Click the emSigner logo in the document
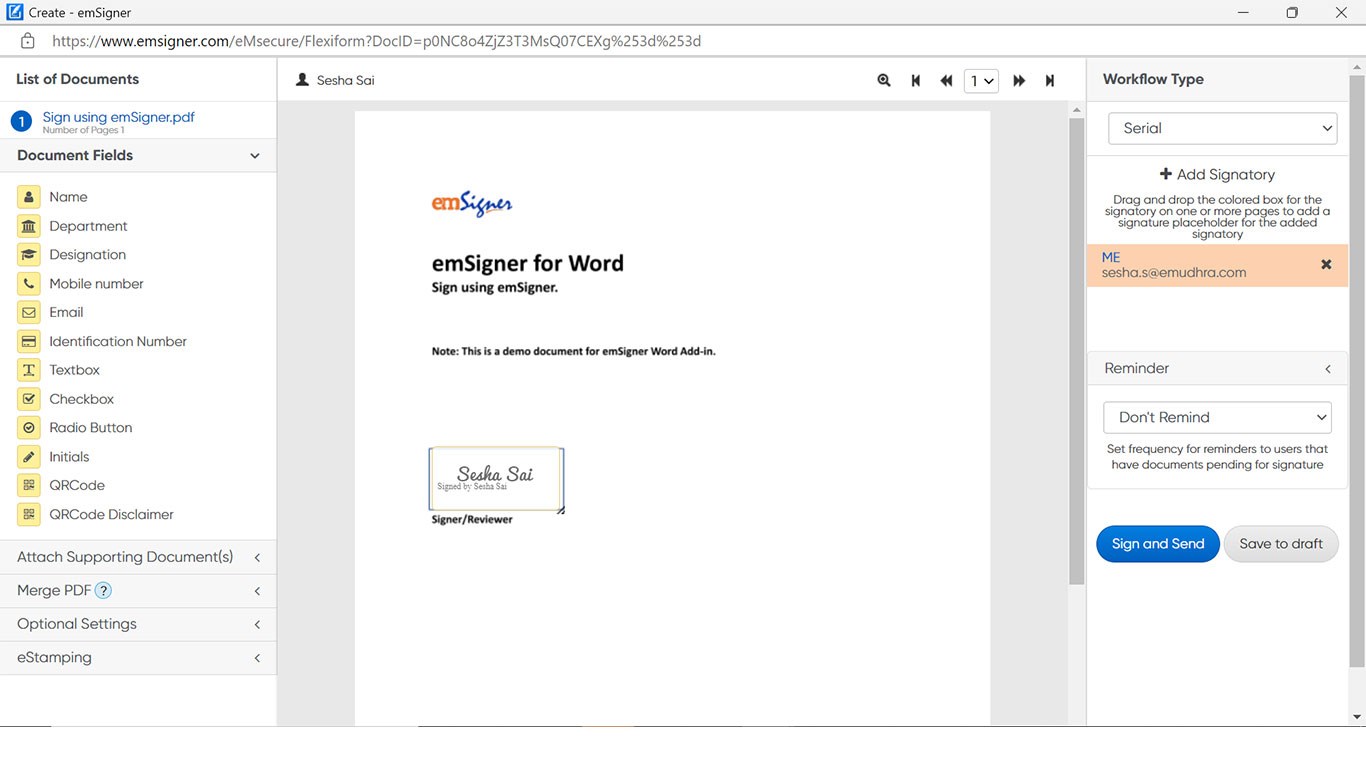 click(472, 203)
